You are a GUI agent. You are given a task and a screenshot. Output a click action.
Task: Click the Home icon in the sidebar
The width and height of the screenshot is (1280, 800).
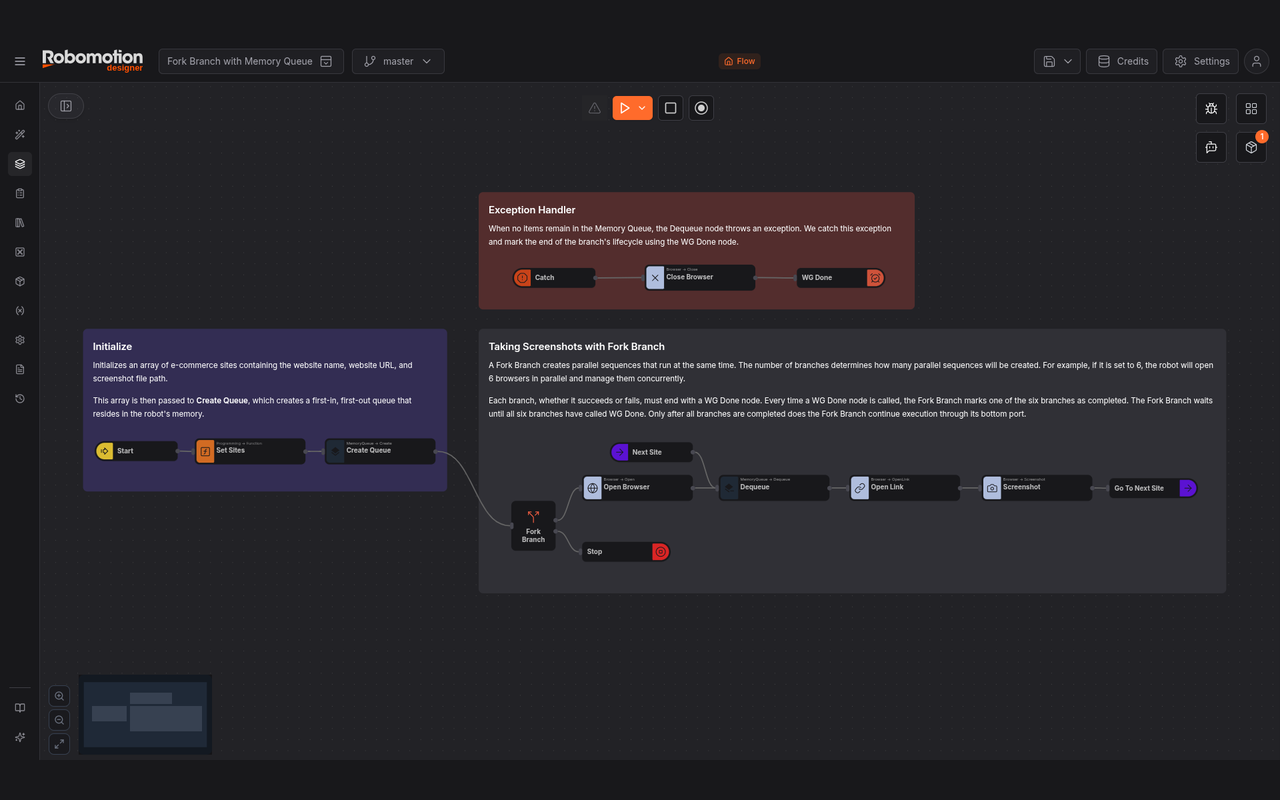tap(20, 105)
